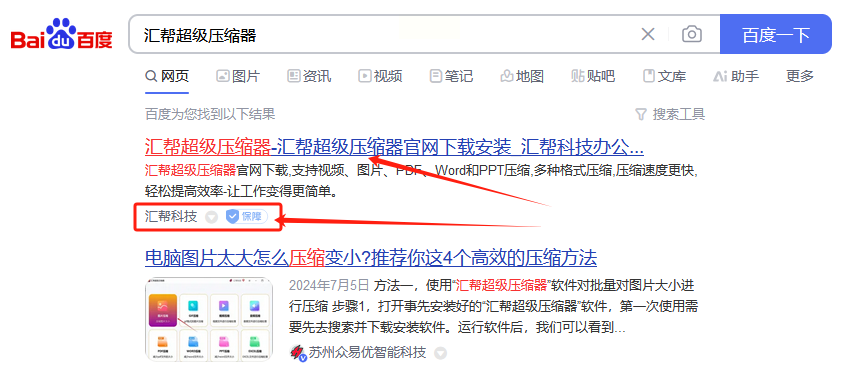
Task: Open the 视频 tab
Action: tap(380, 76)
